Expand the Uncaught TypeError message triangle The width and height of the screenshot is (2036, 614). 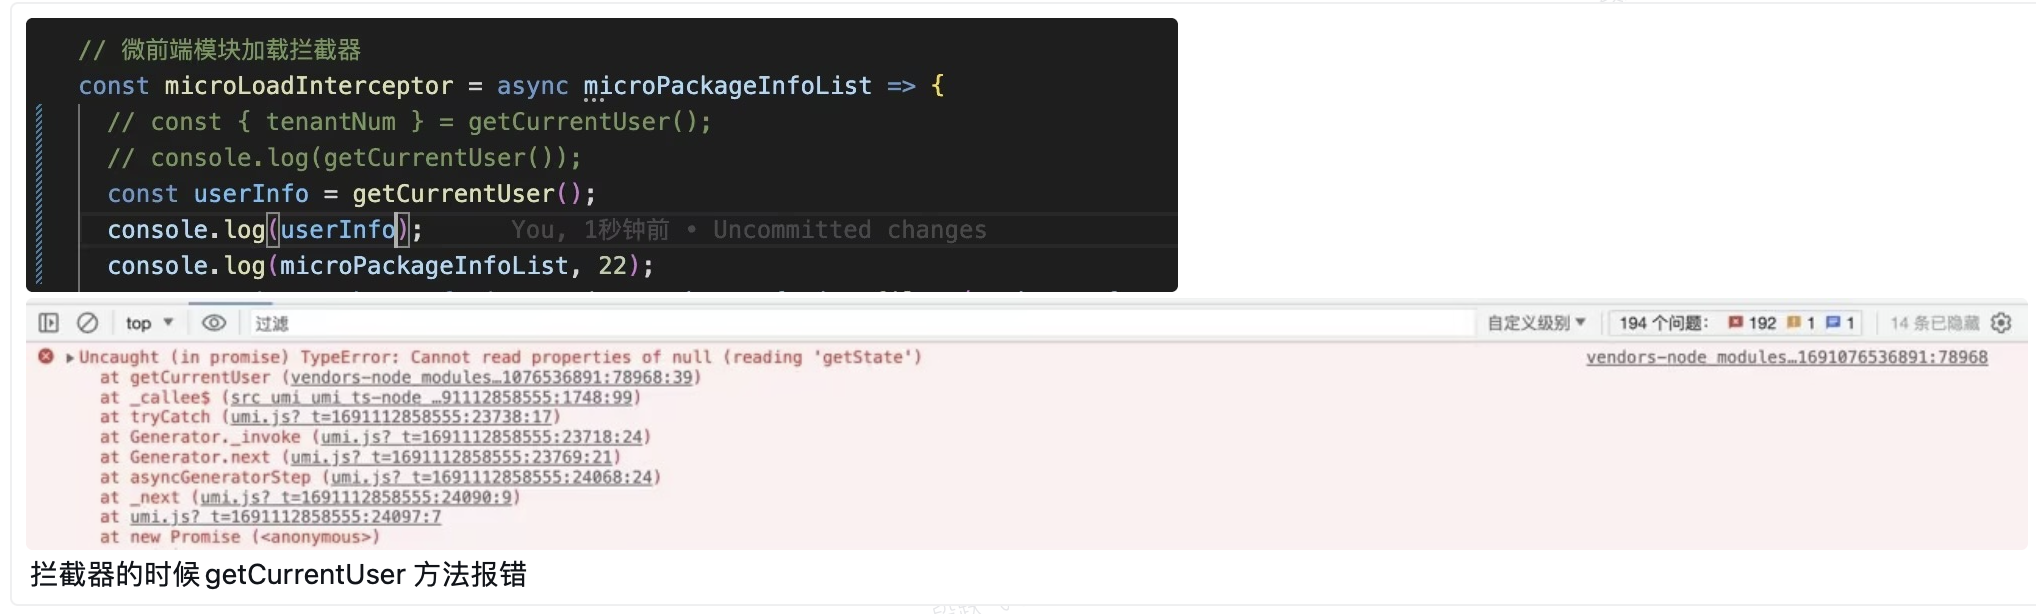70,357
